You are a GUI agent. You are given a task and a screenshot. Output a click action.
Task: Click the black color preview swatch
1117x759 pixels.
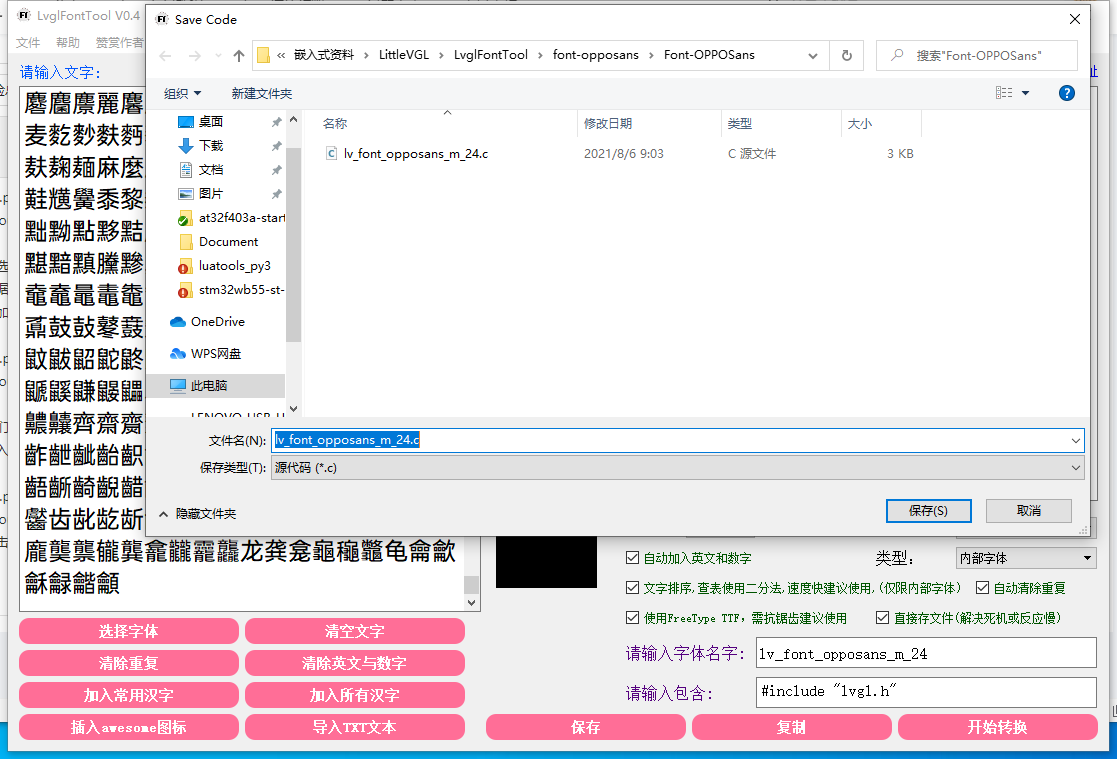point(546,562)
